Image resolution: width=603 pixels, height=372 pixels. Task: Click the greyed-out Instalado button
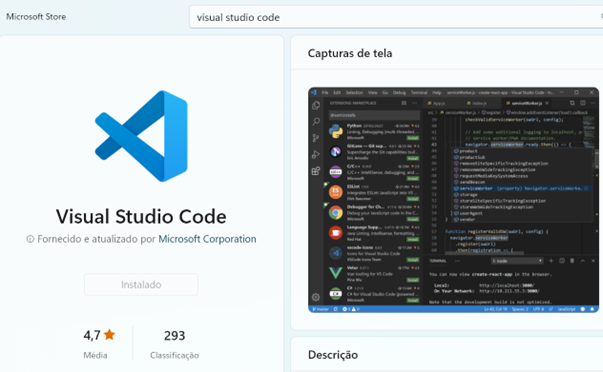[141, 285]
